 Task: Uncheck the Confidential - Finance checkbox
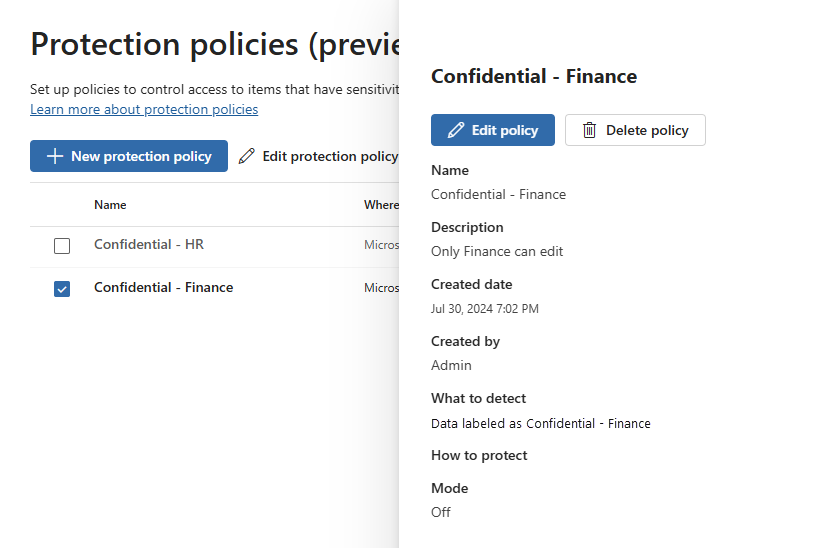pos(62,289)
